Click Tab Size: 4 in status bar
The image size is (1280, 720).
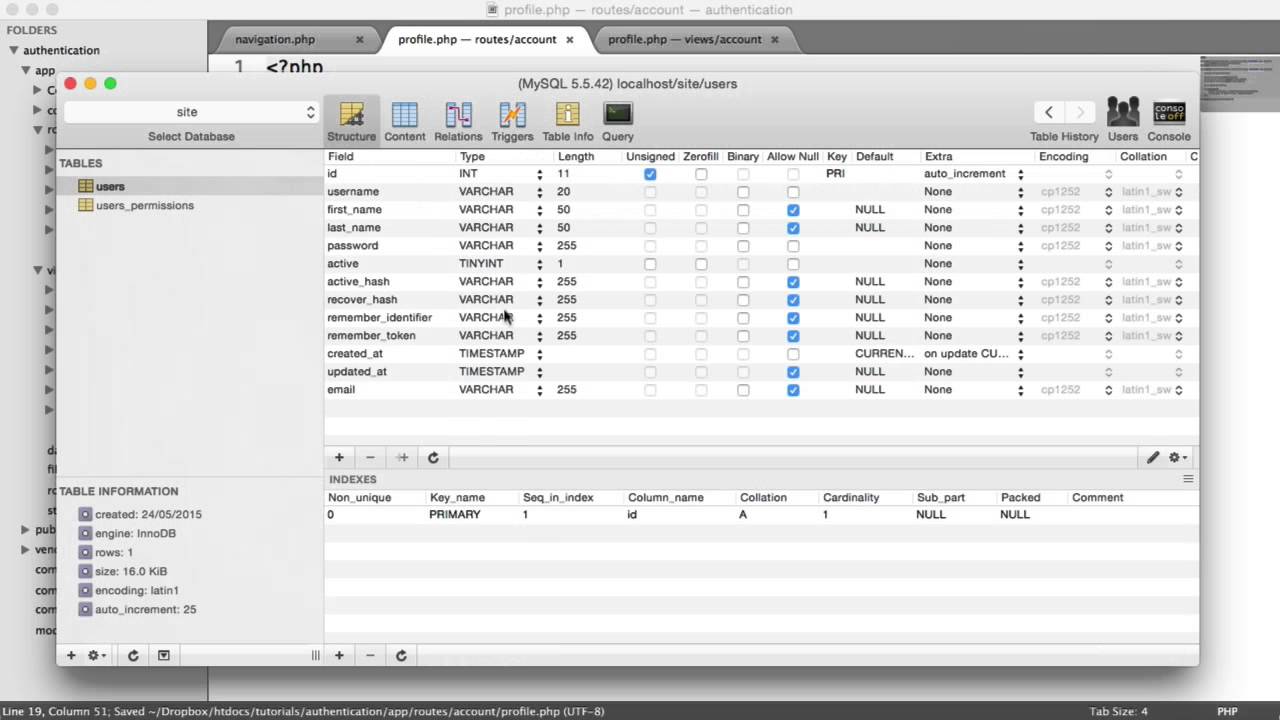[1118, 711]
